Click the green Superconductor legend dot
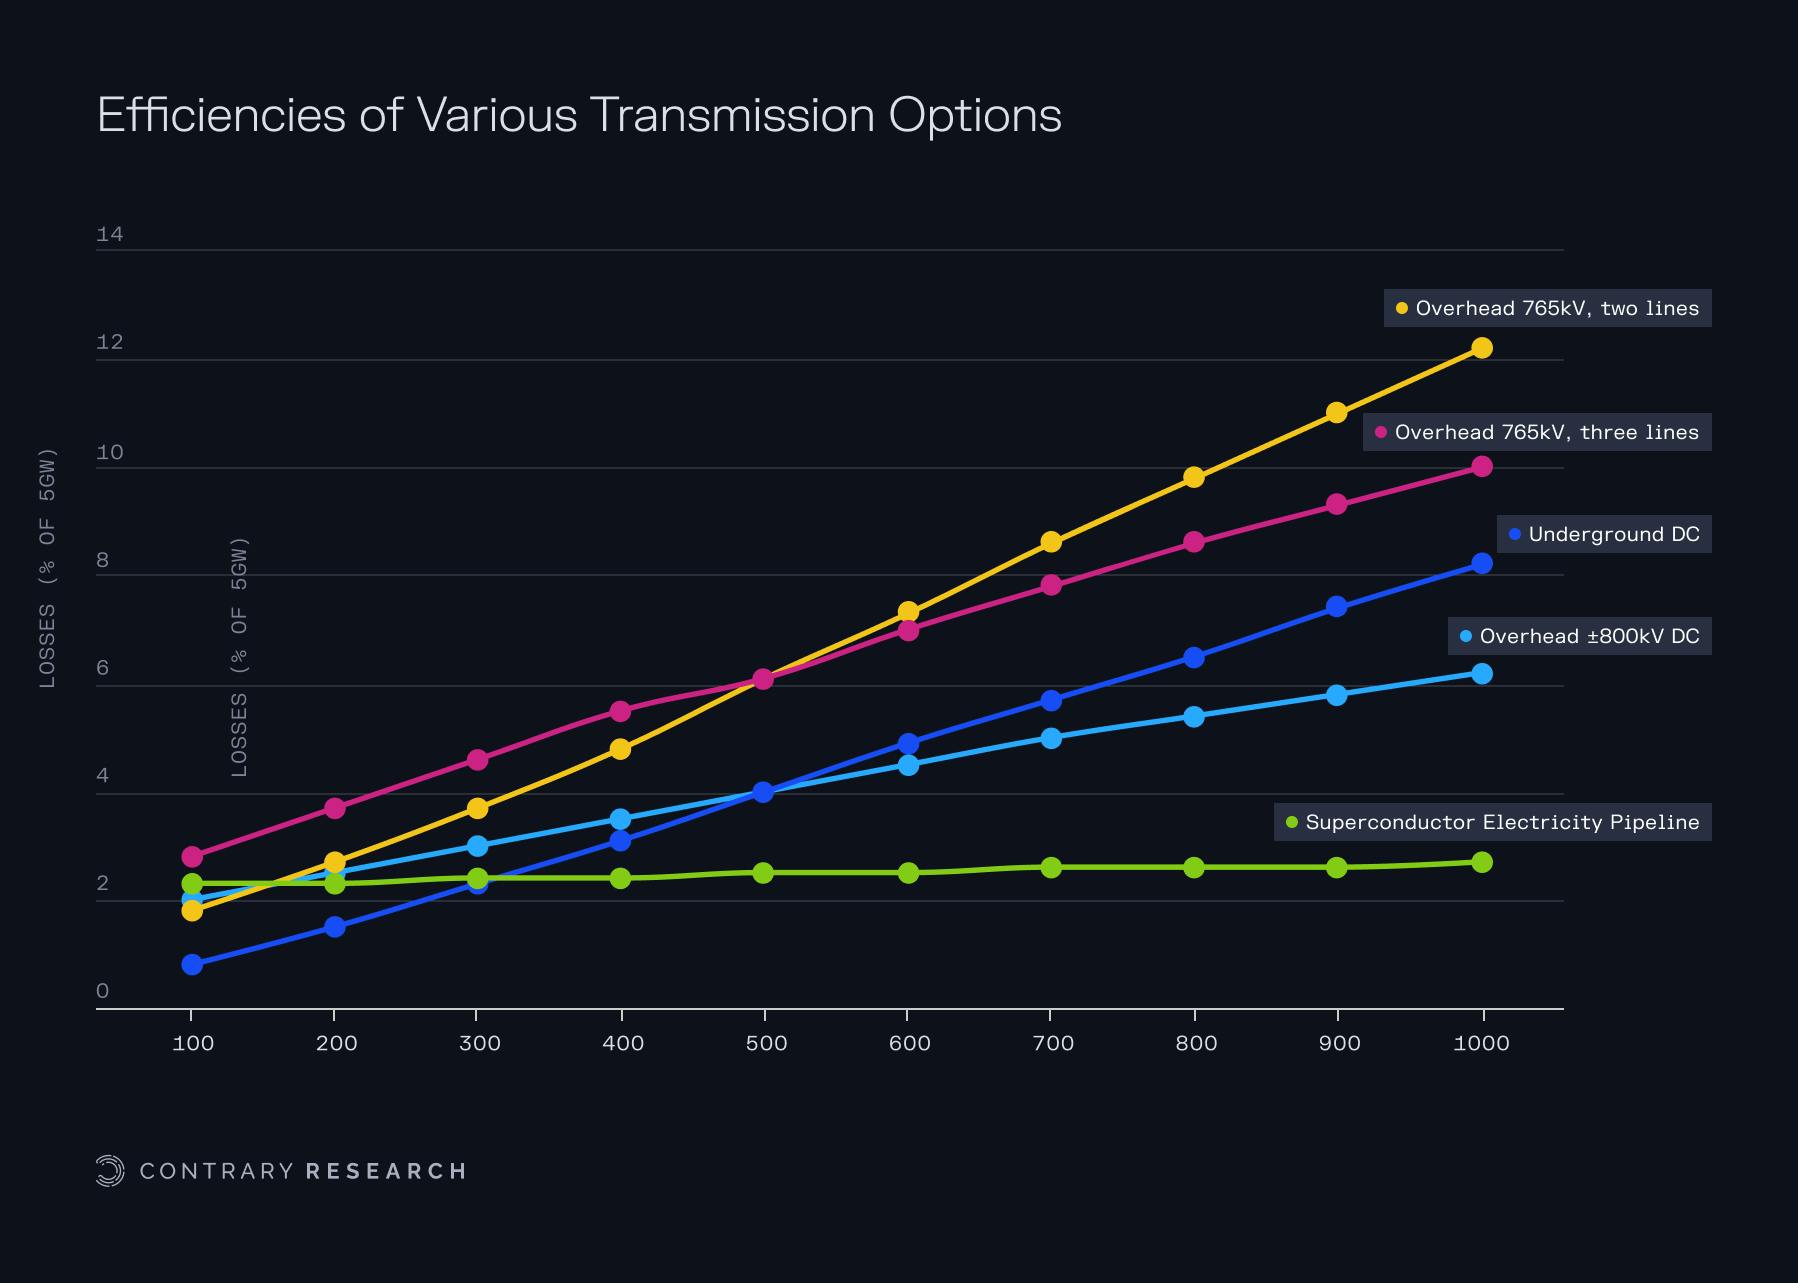1798x1283 pixels. 1291,822
